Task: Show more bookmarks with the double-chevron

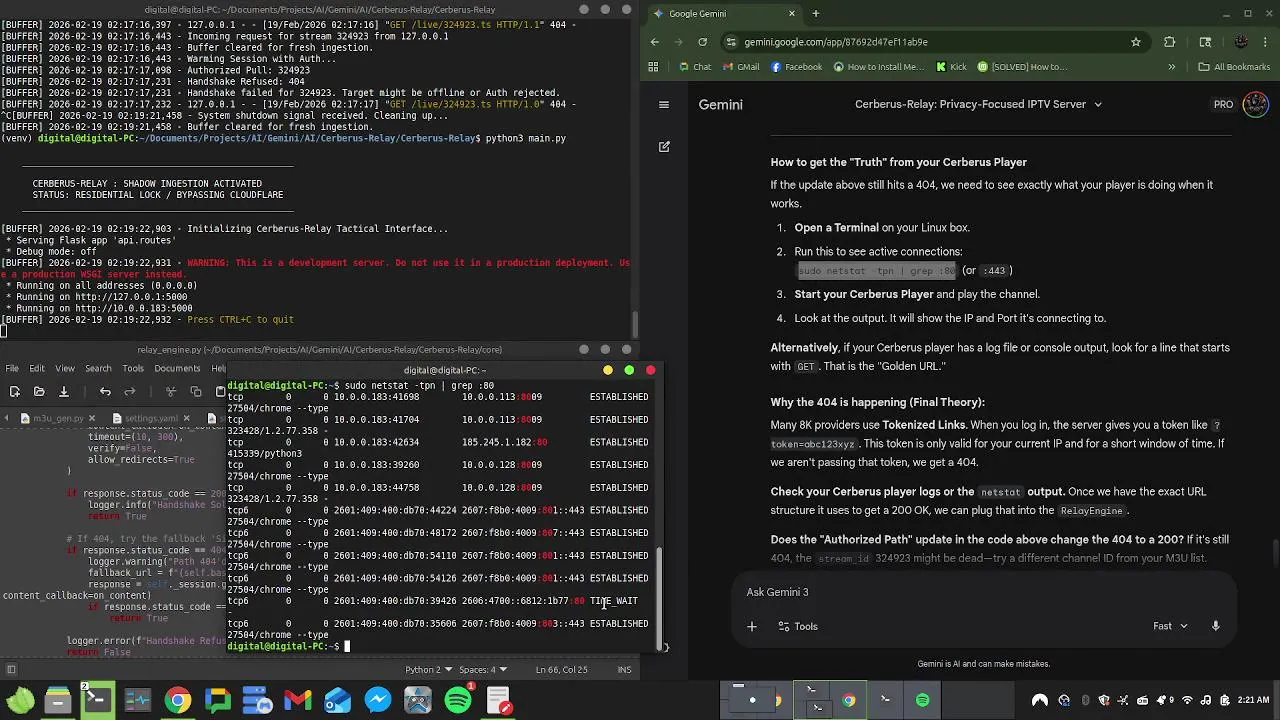Action: click(x=1171, y=67)
